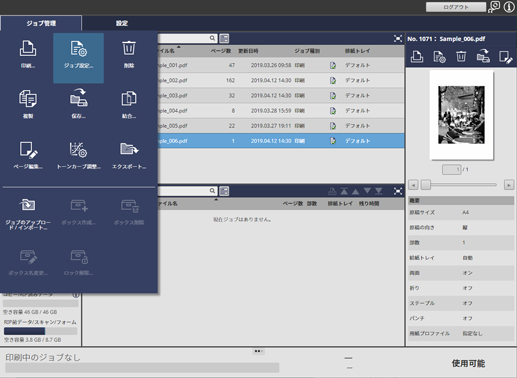
Task: Click the A4 value of 原稿サイズ
Action: tap(465, 212)
